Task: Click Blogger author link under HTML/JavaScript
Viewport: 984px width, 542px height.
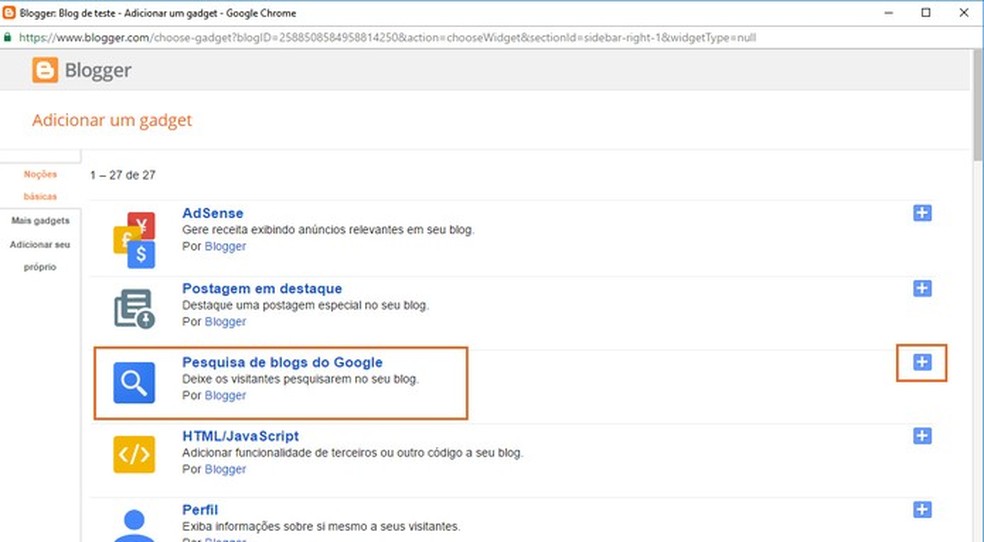Action: 225,469
